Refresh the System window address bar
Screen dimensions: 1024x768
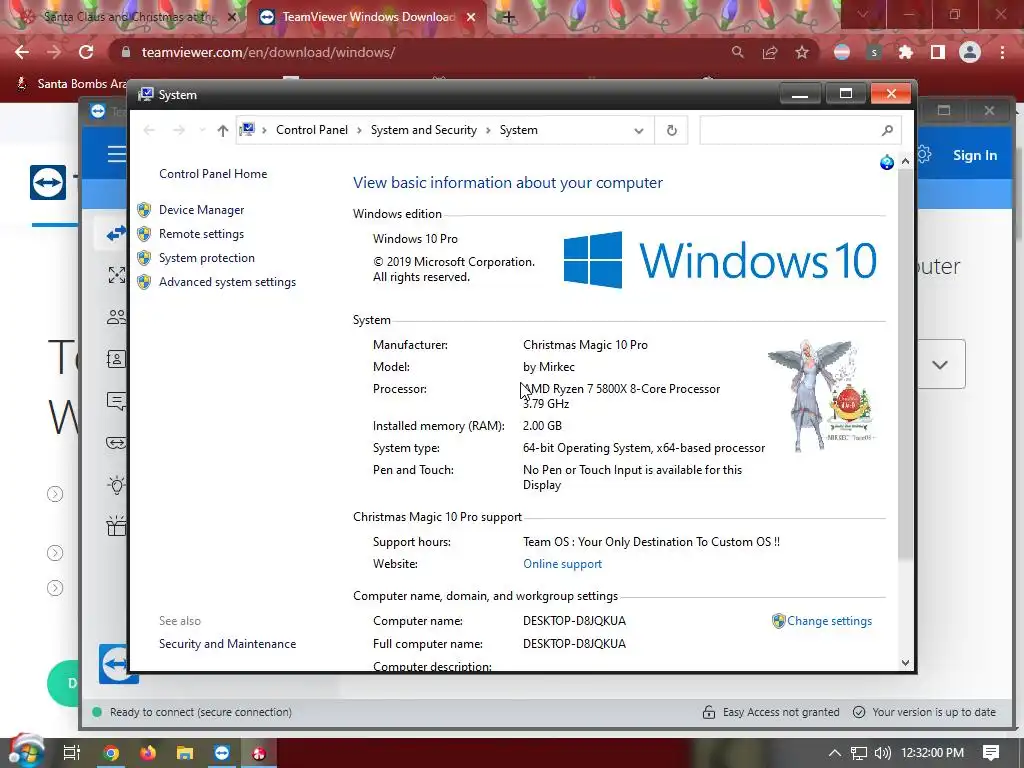coord(672,131)
